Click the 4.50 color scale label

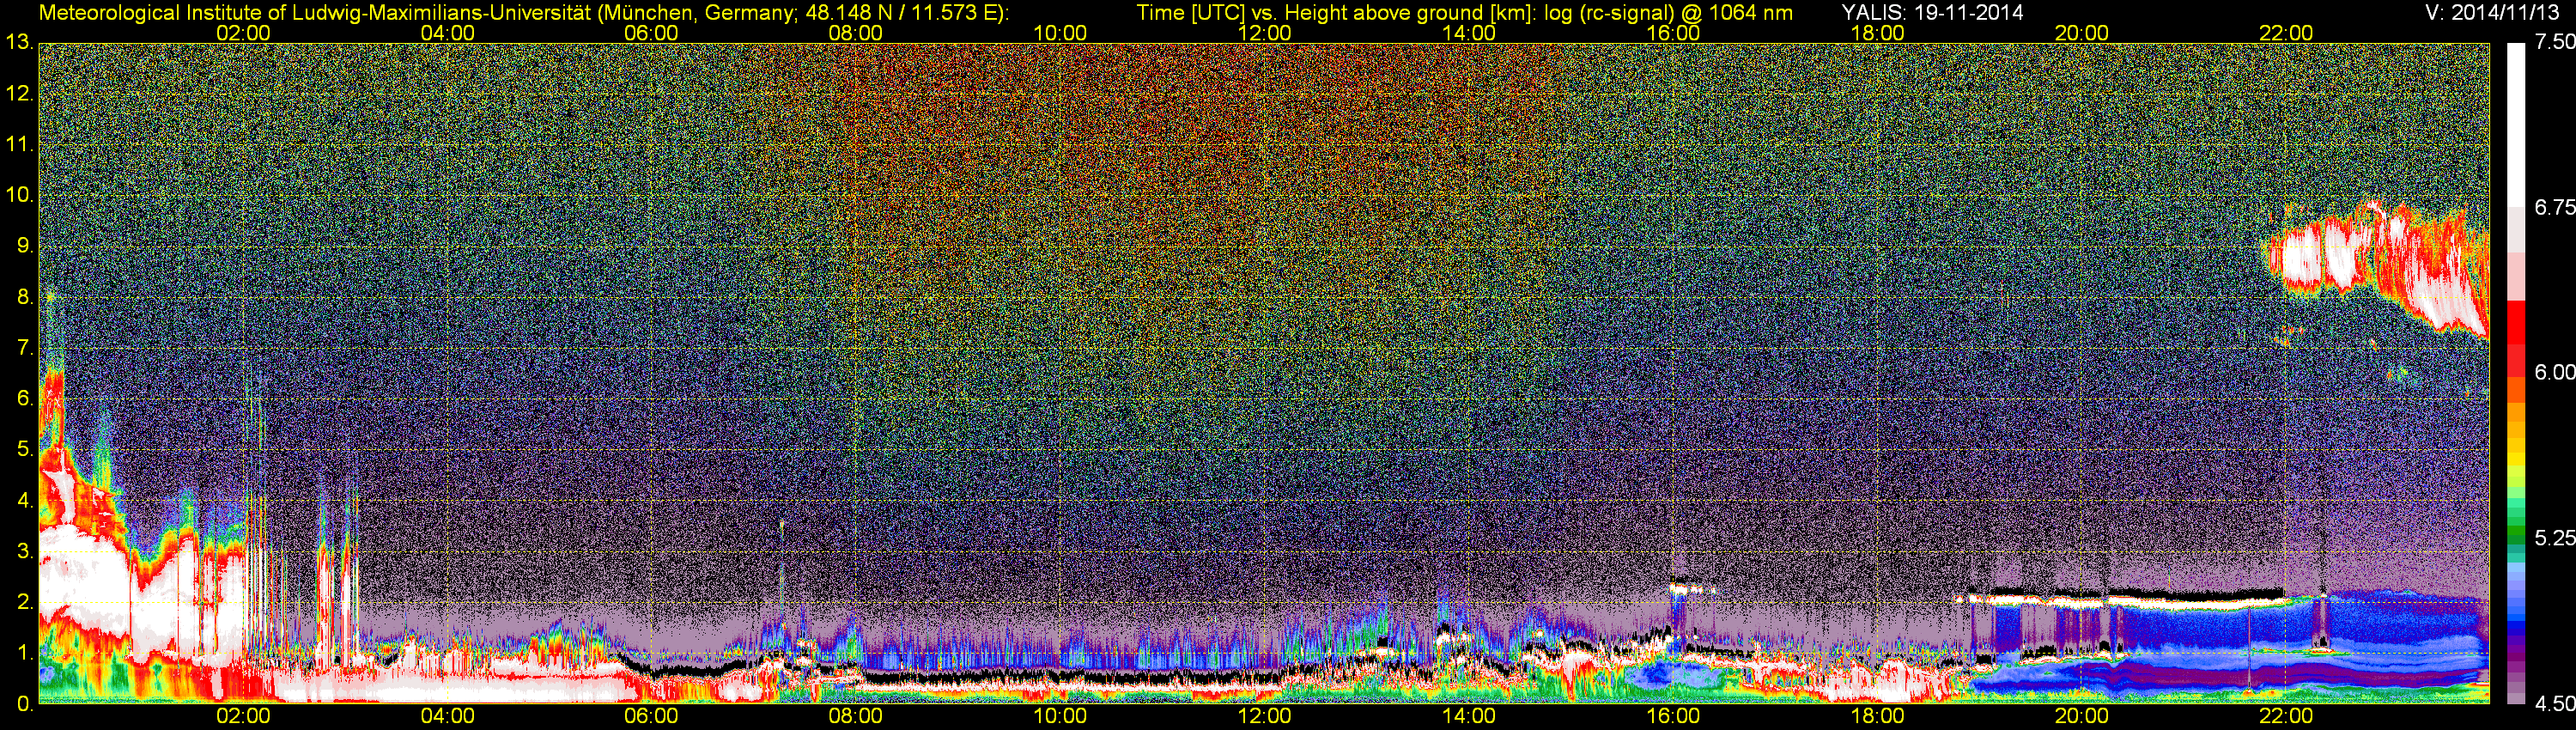click(x=2554, y=704)
